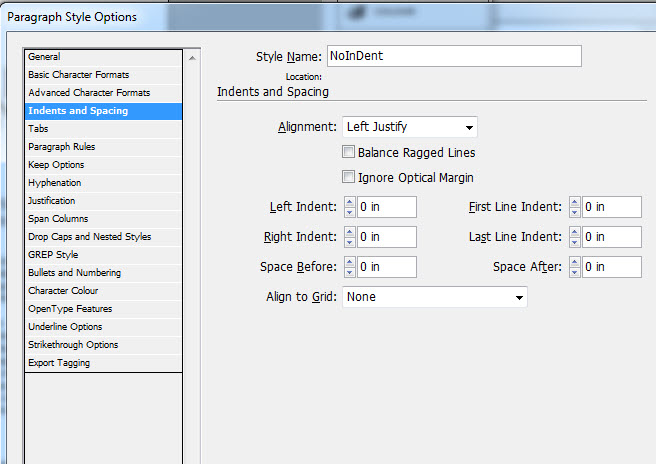This screenshot has height=464, width=656.
Task: Open Bullets and Numbering section
Action: (x=74, y=273)
